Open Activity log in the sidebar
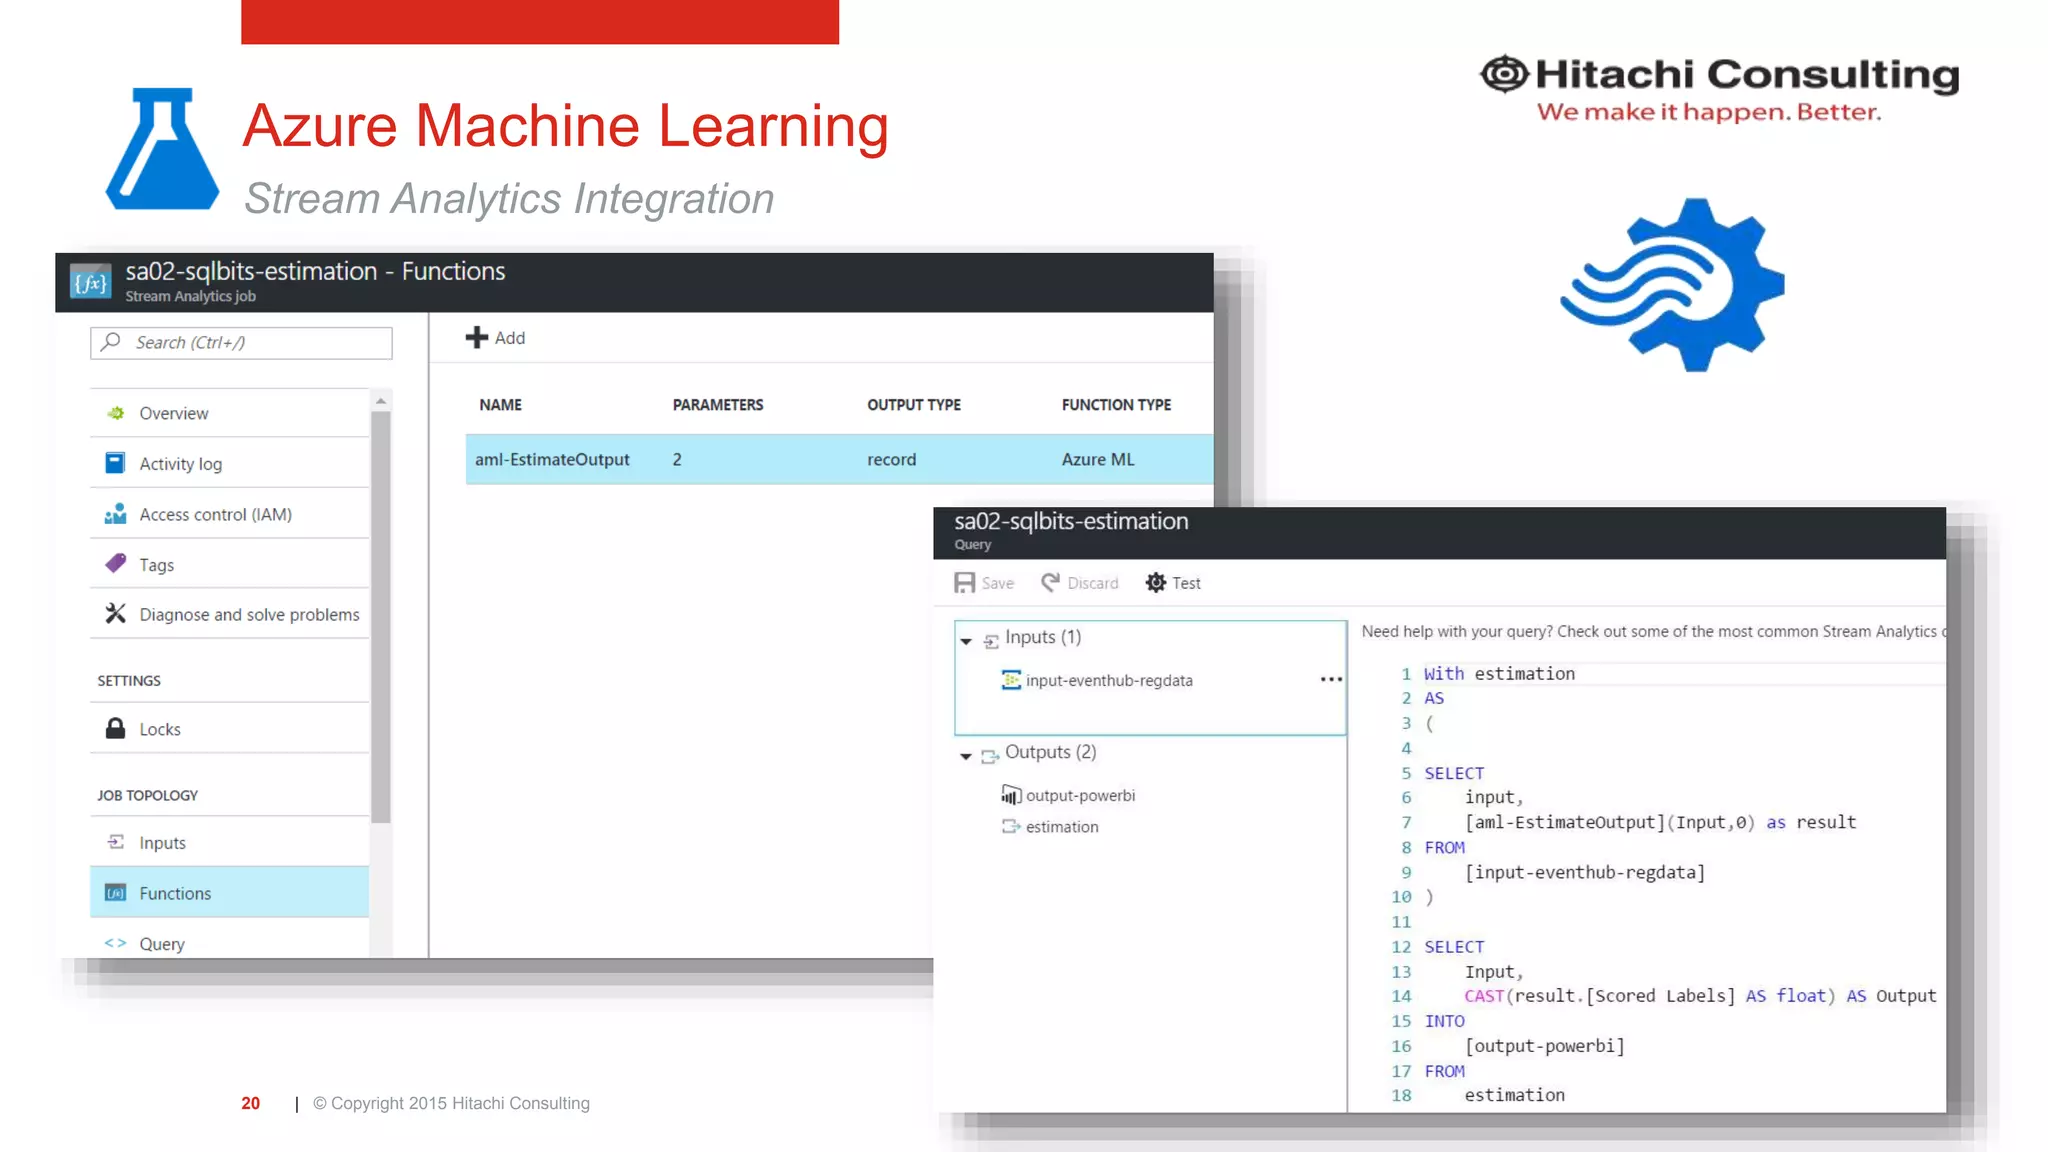The image size is (2048, 1152). pos(229,463)
